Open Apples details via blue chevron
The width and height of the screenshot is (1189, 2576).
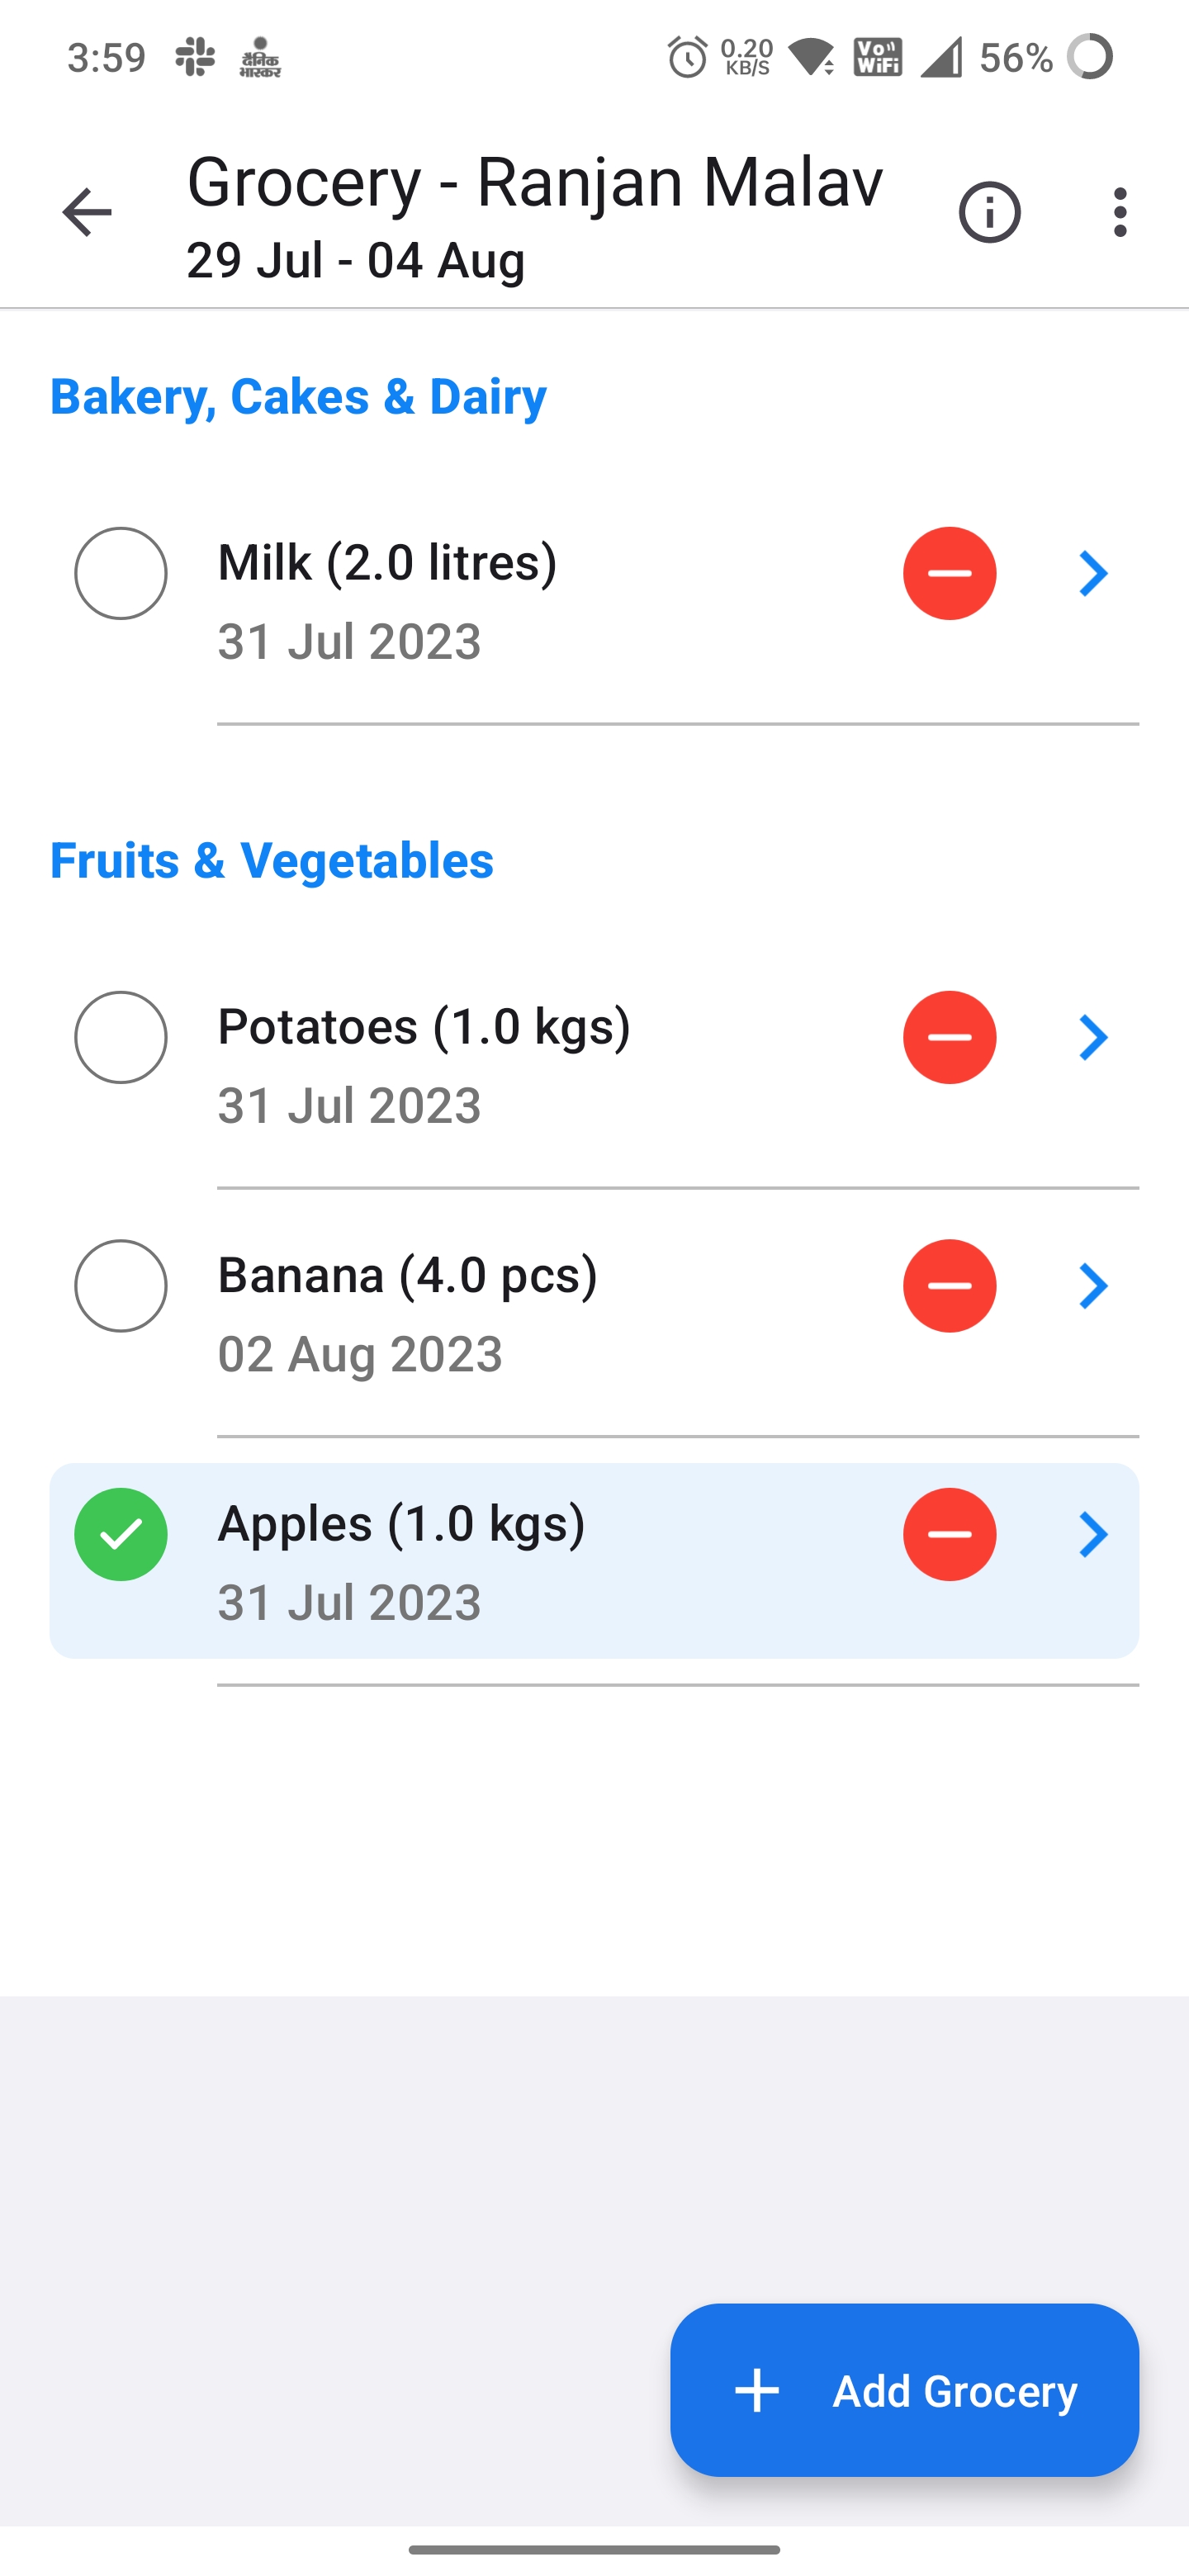point(1093,1534)
